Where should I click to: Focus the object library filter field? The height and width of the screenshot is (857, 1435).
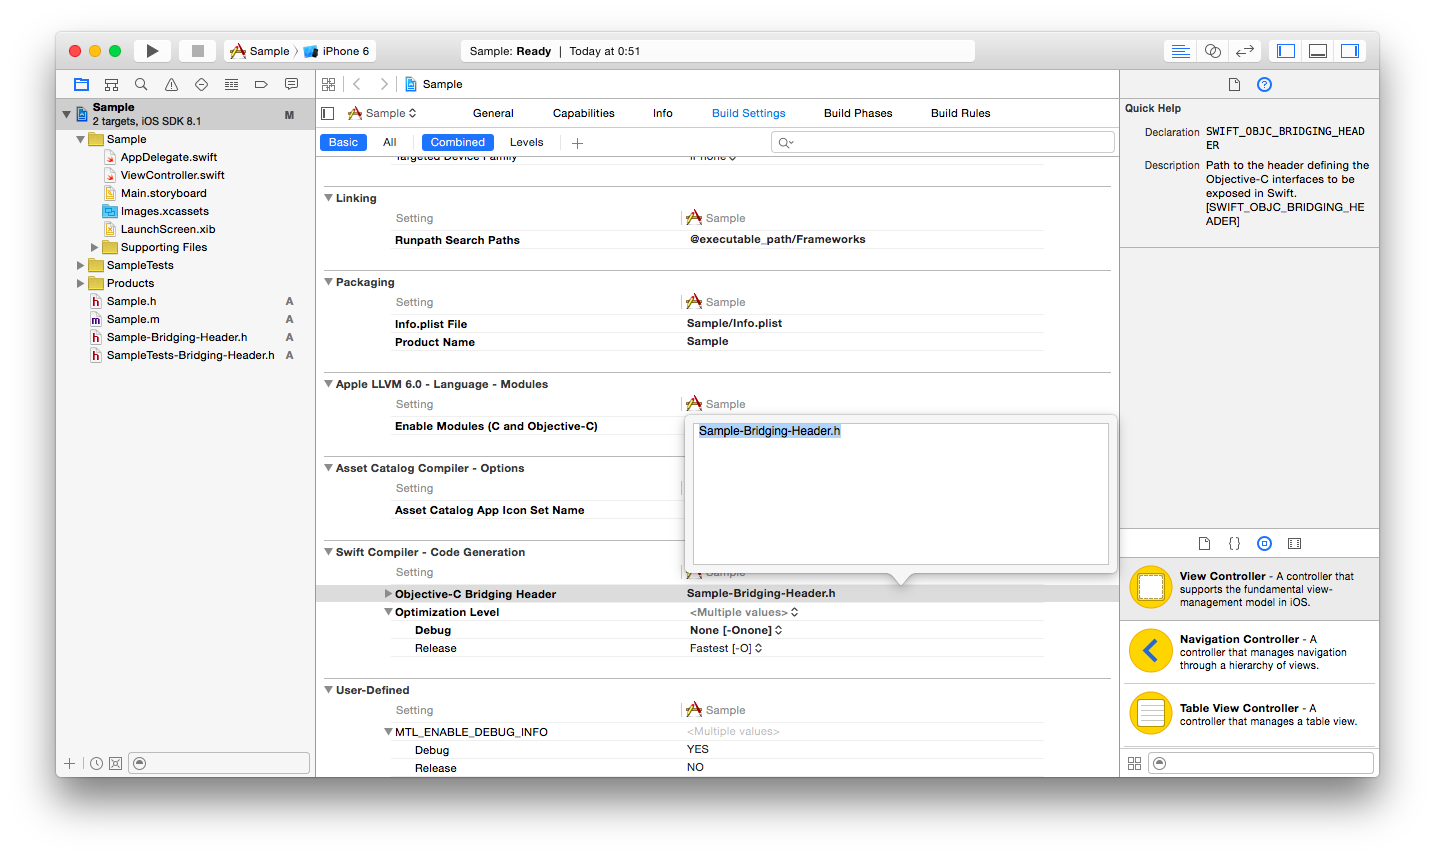(1260, 763)
